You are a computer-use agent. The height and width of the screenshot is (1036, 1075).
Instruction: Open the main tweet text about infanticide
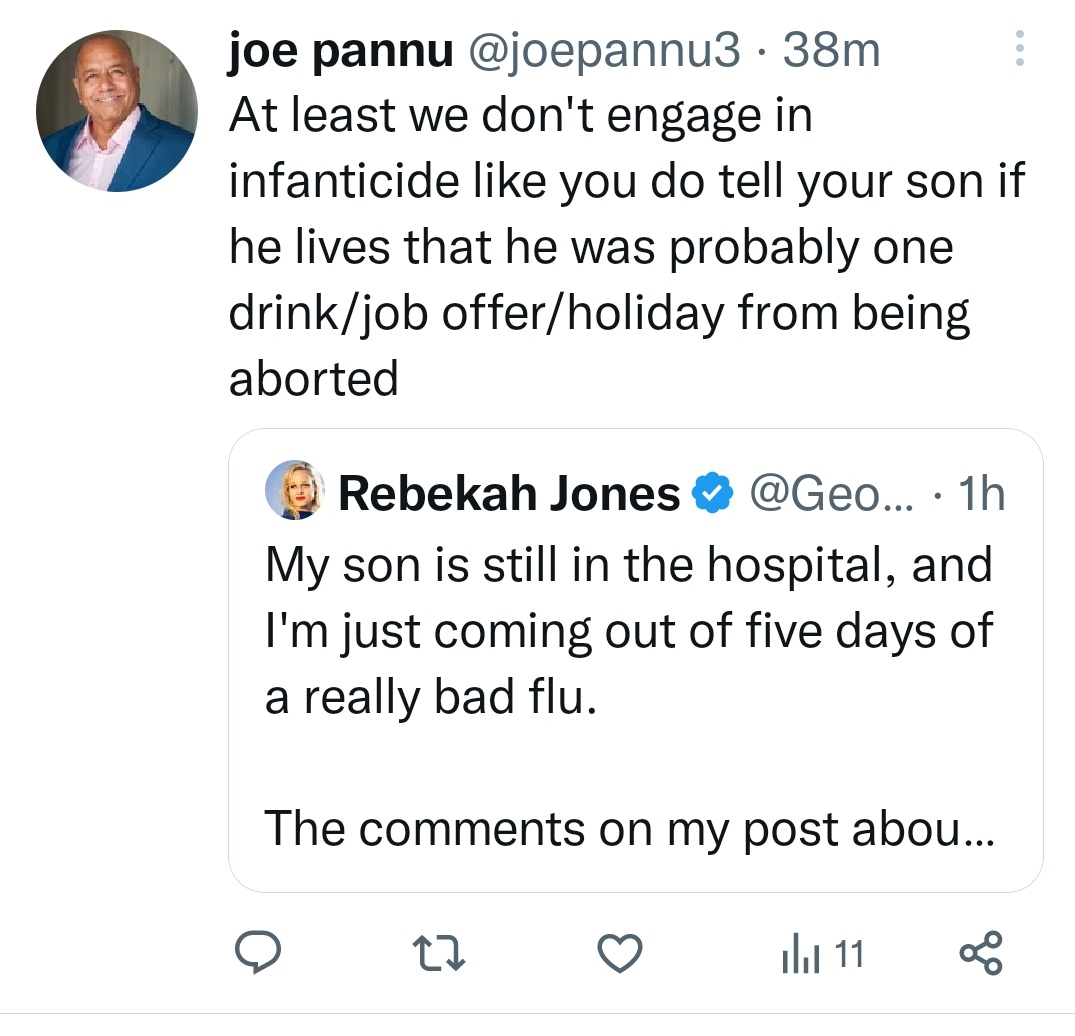tap(620, 247)
